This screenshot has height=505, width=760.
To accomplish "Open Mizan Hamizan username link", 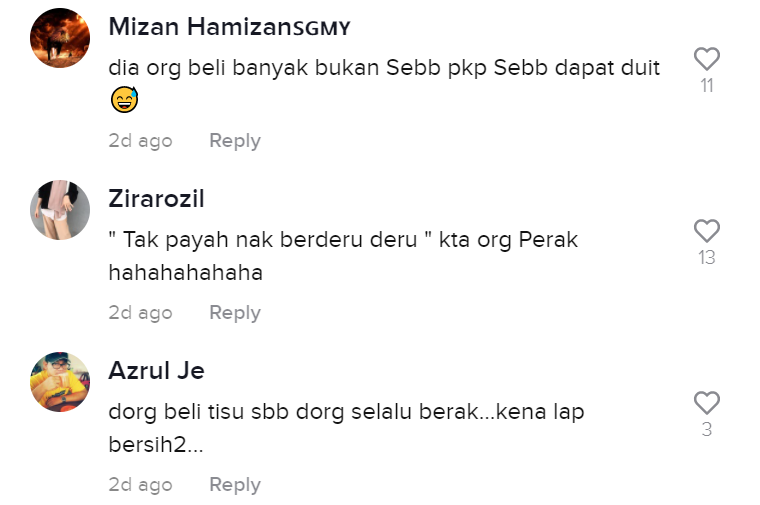I will [229, 27].
